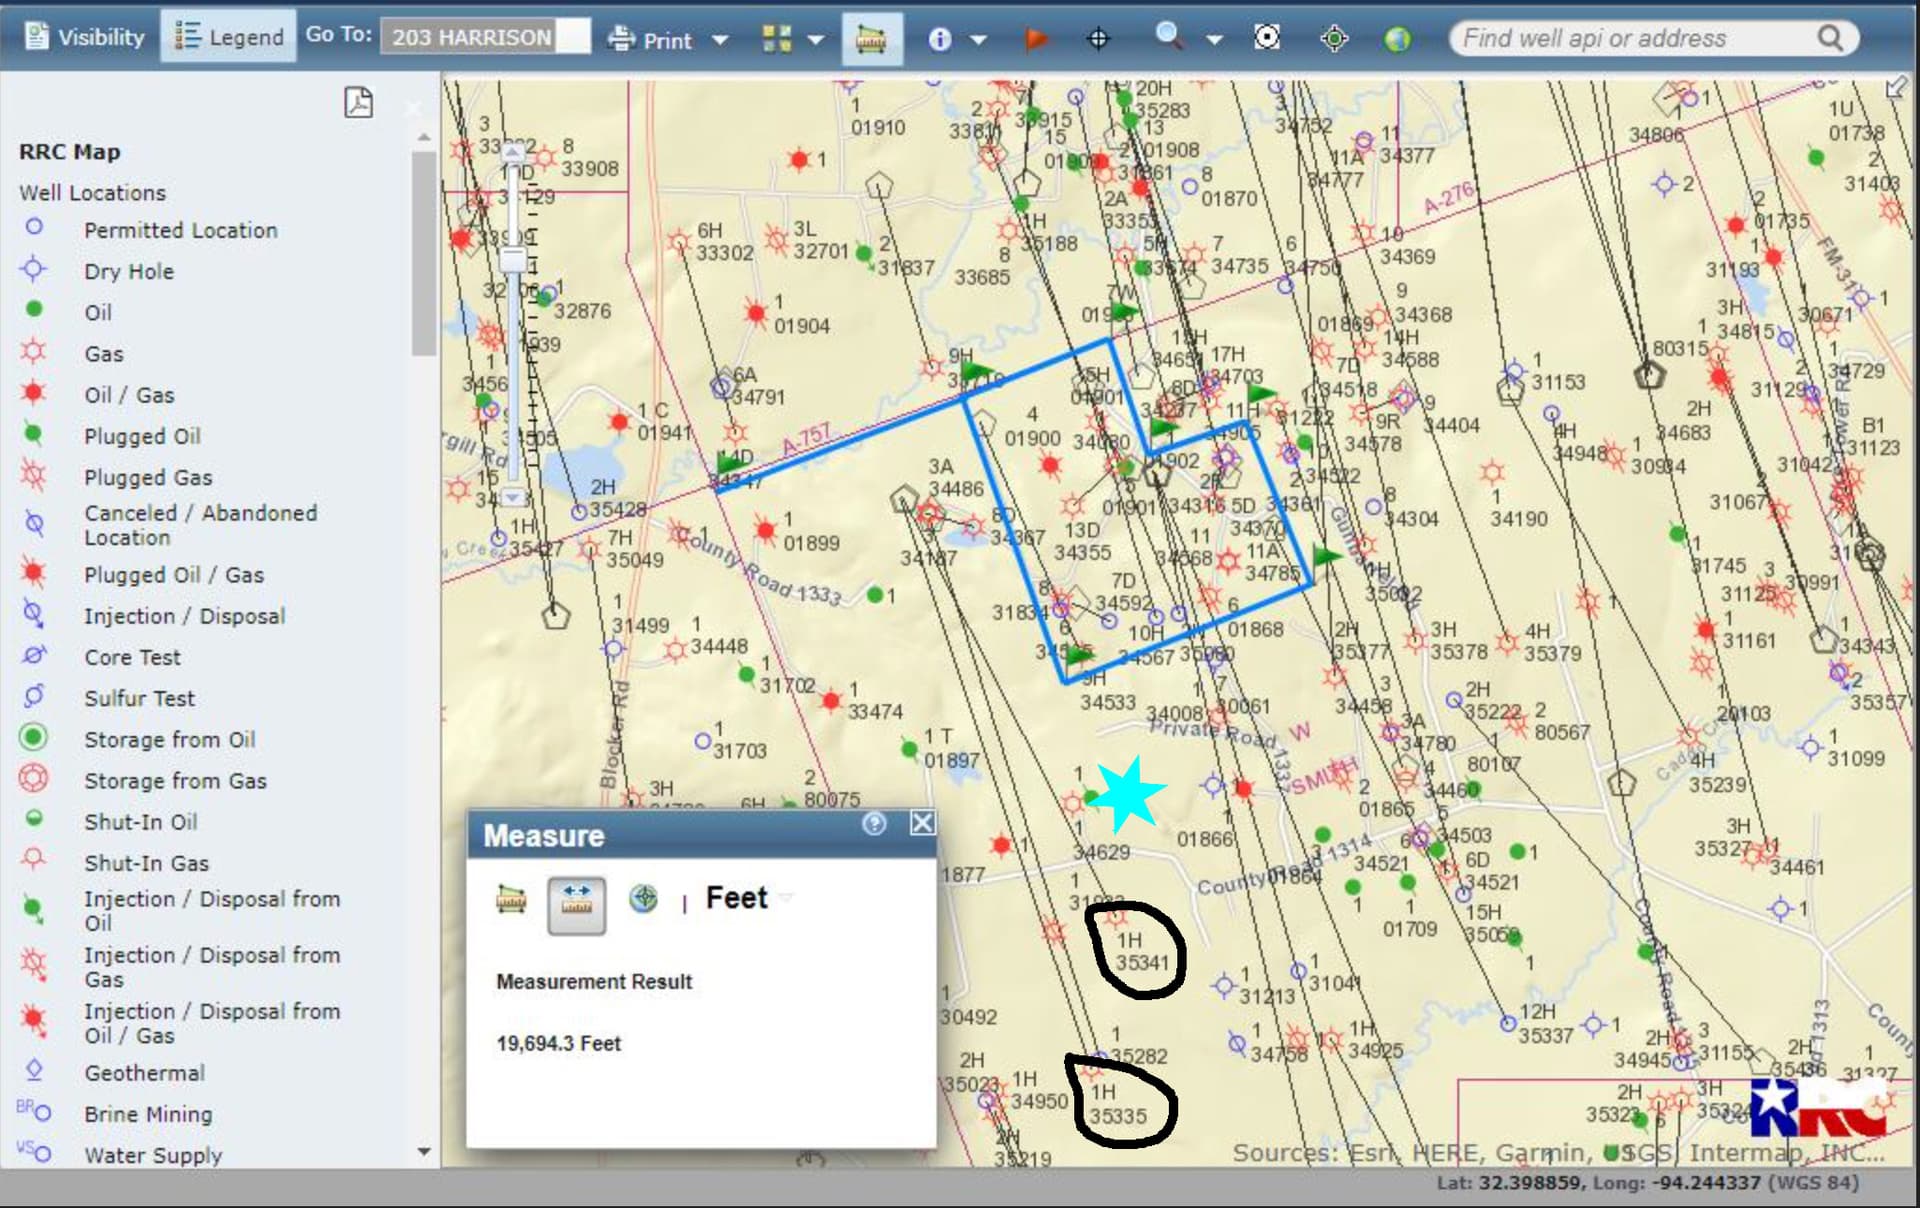The width and height of the screenshot is (1920, 1208).
Task: Click the green globe icon
Action: tap(1397, 39)
